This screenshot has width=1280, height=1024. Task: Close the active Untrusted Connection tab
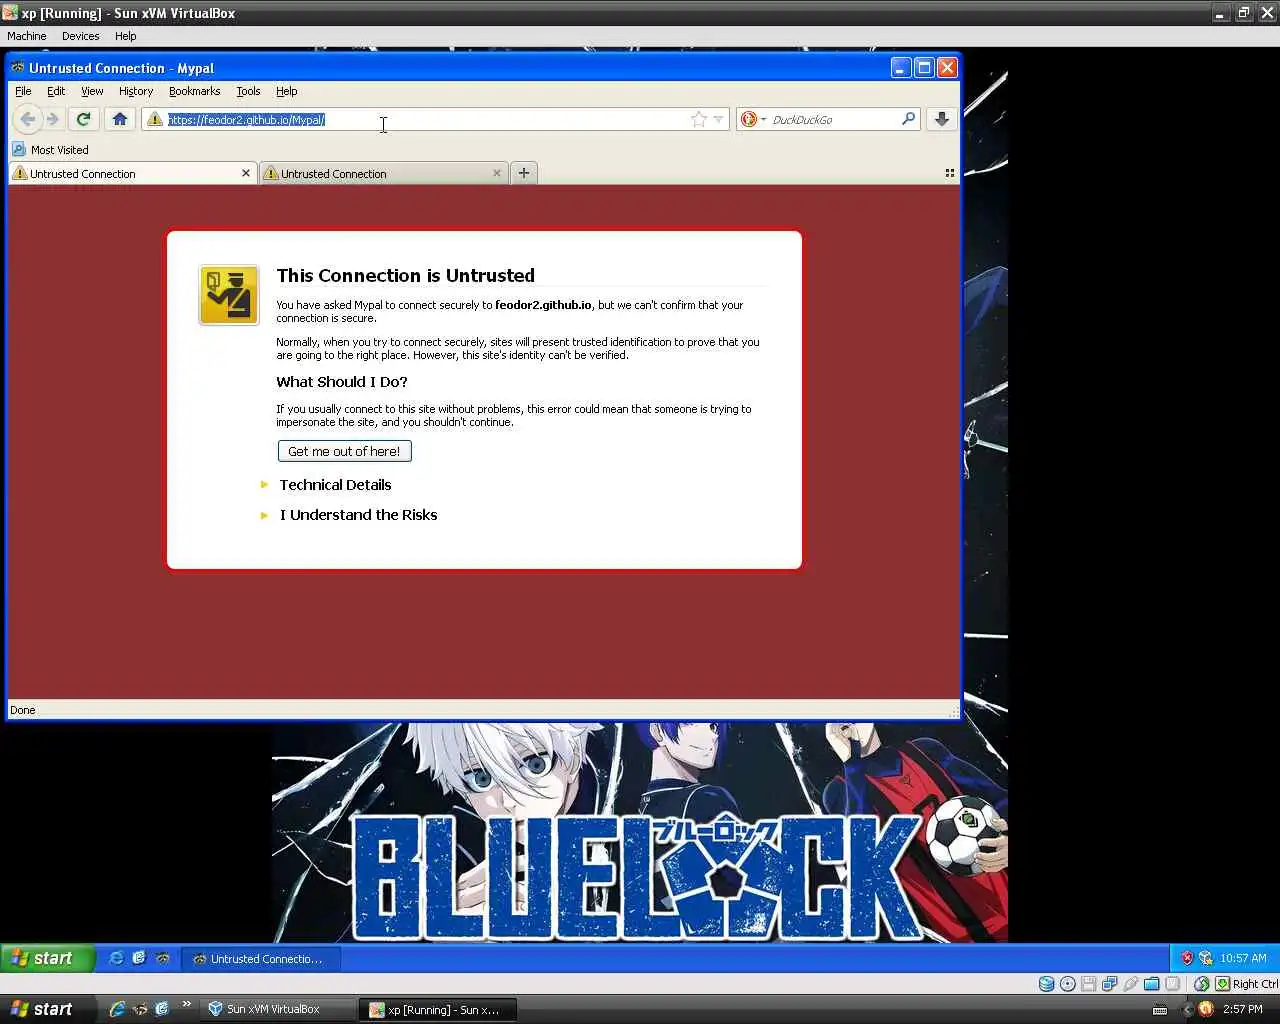coord(246,173)
